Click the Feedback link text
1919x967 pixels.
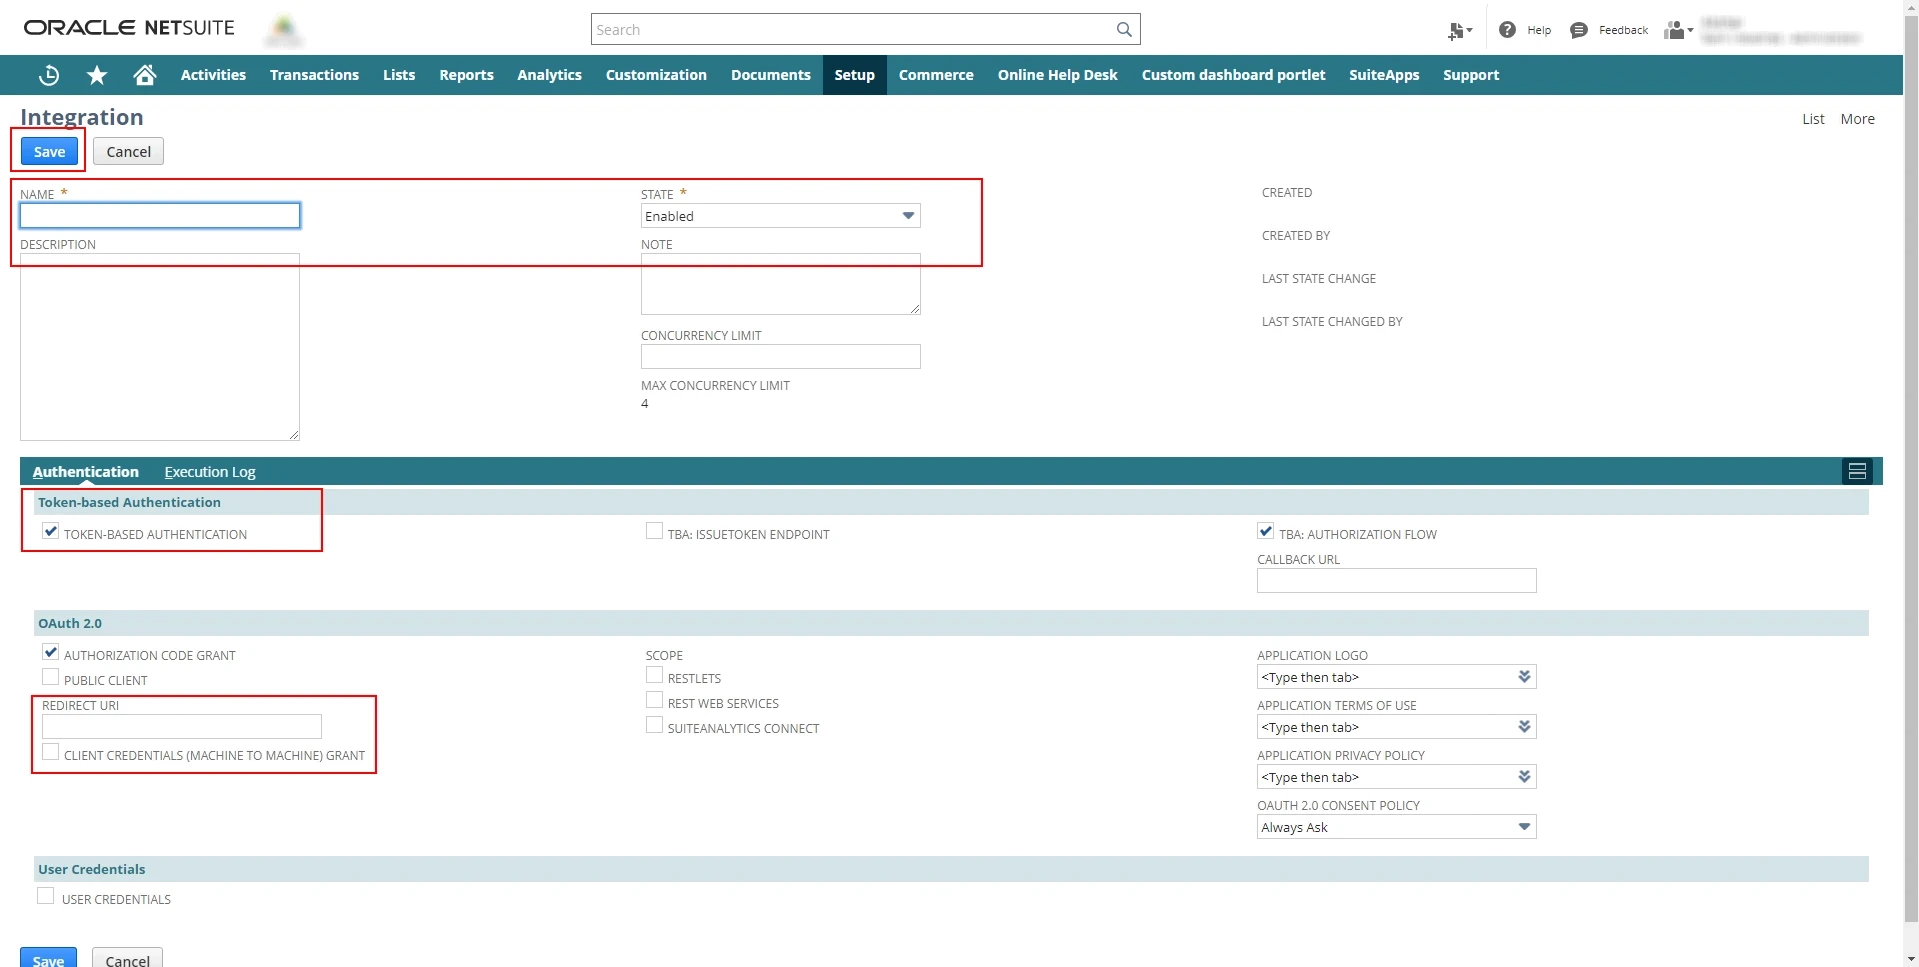pos(1623,30)
